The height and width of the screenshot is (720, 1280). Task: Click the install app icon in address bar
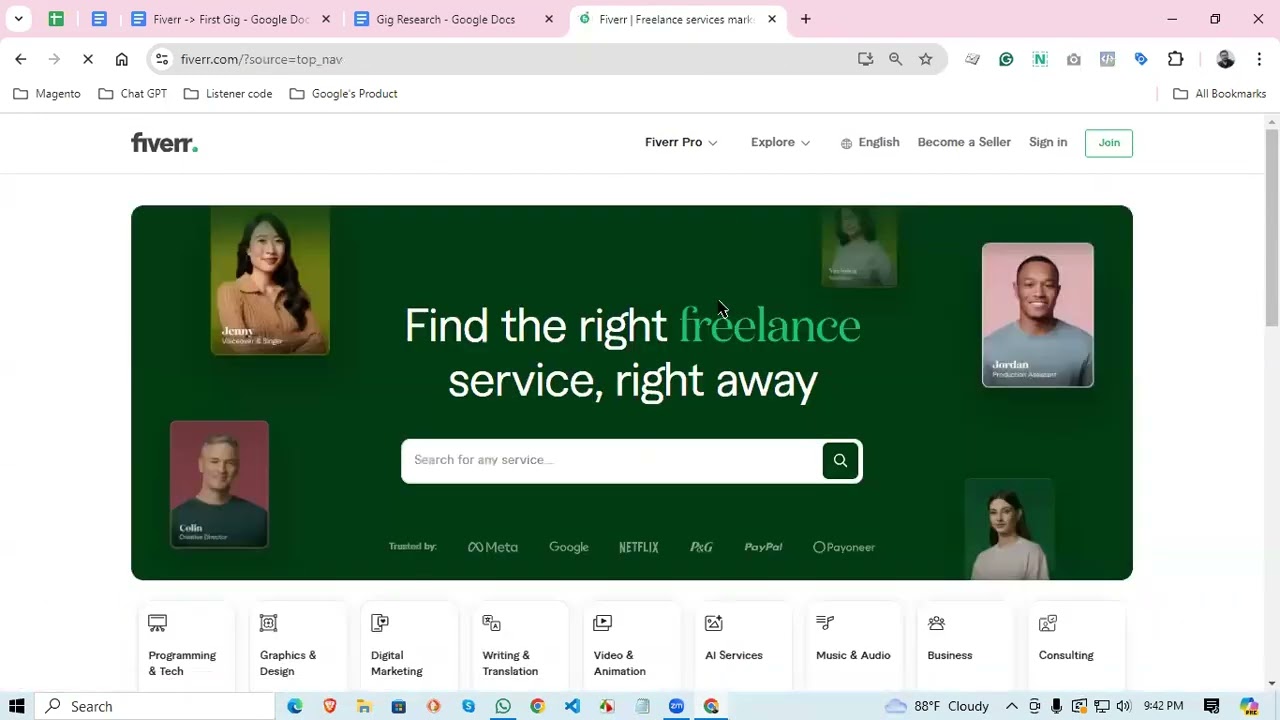tap(866, 59)
